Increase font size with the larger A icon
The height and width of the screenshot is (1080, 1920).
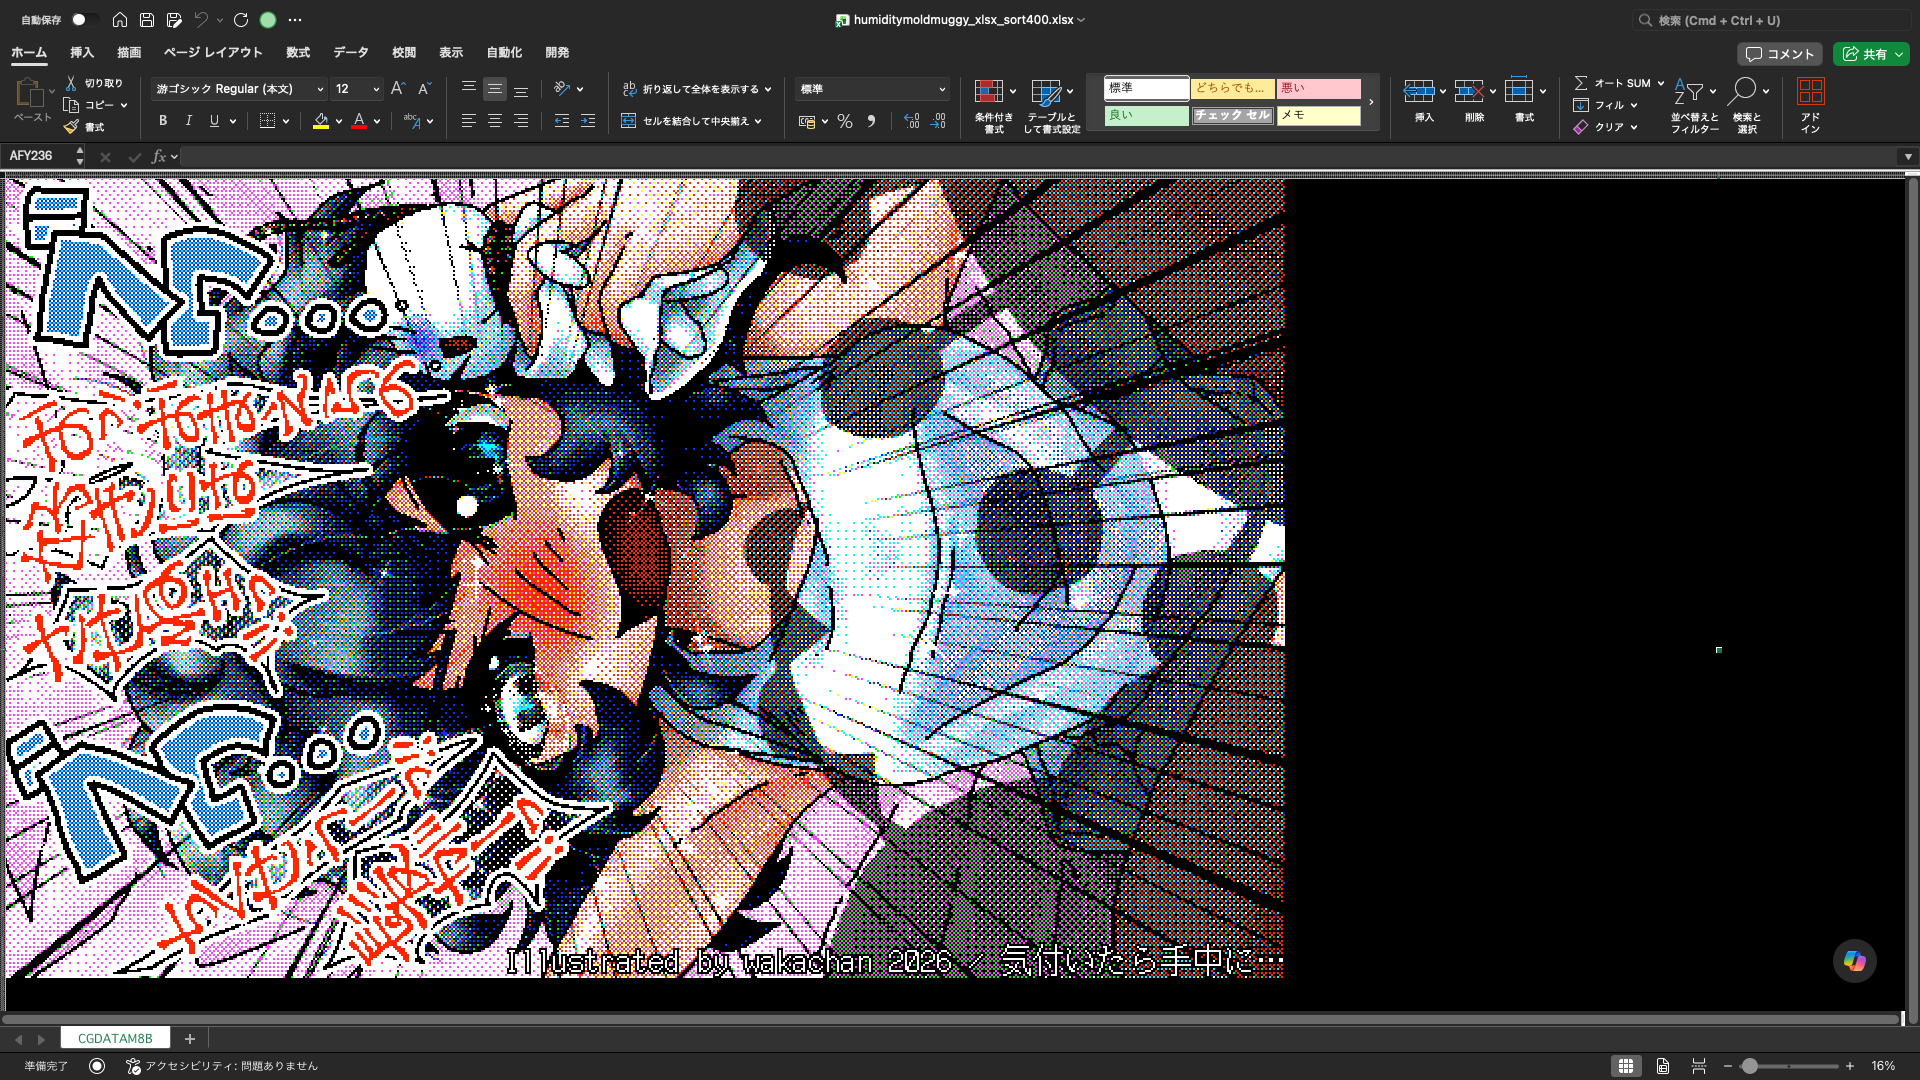398,89
